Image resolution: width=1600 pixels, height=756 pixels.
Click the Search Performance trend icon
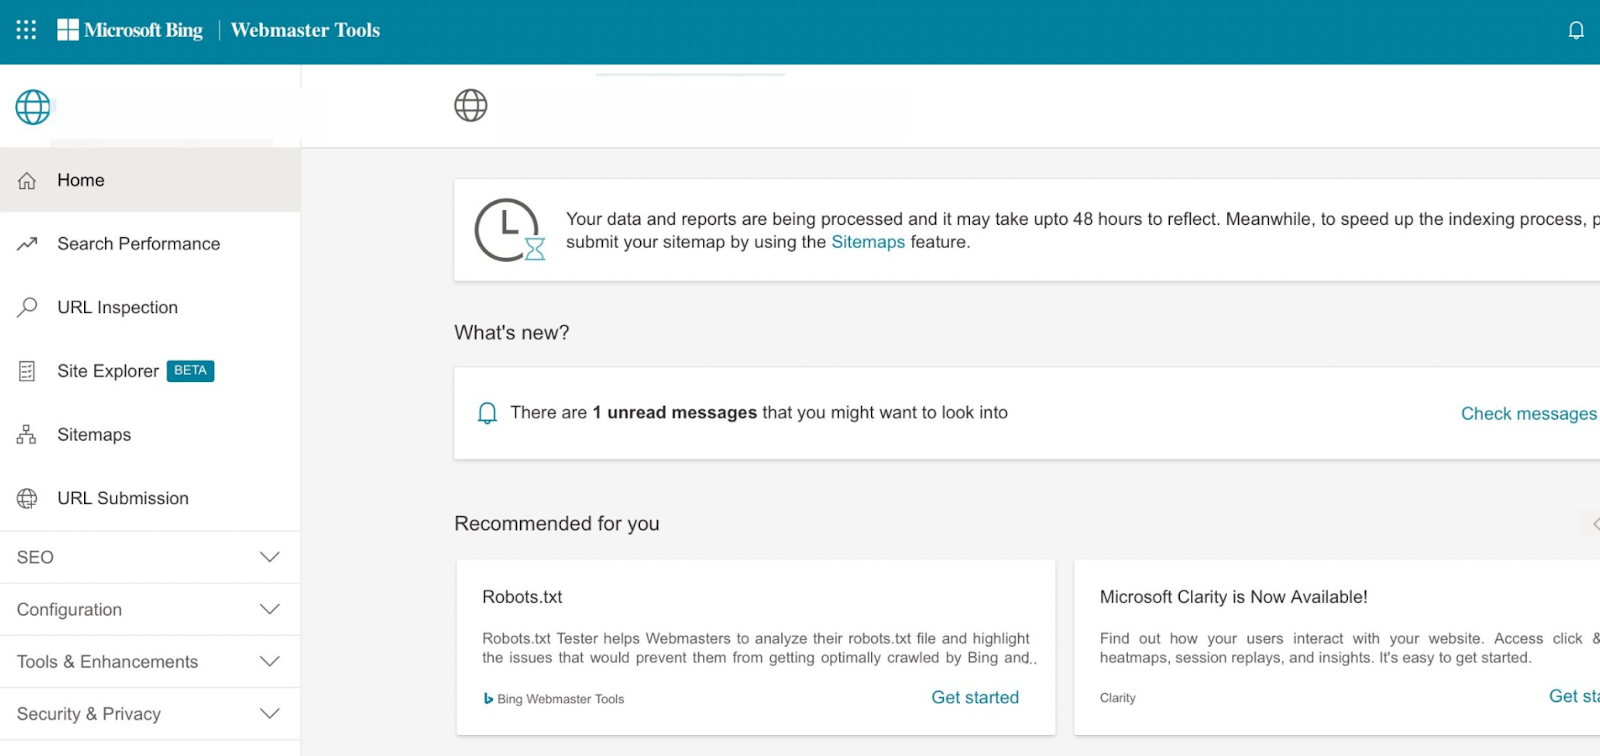pyautogui.click(x=27, y=244)
